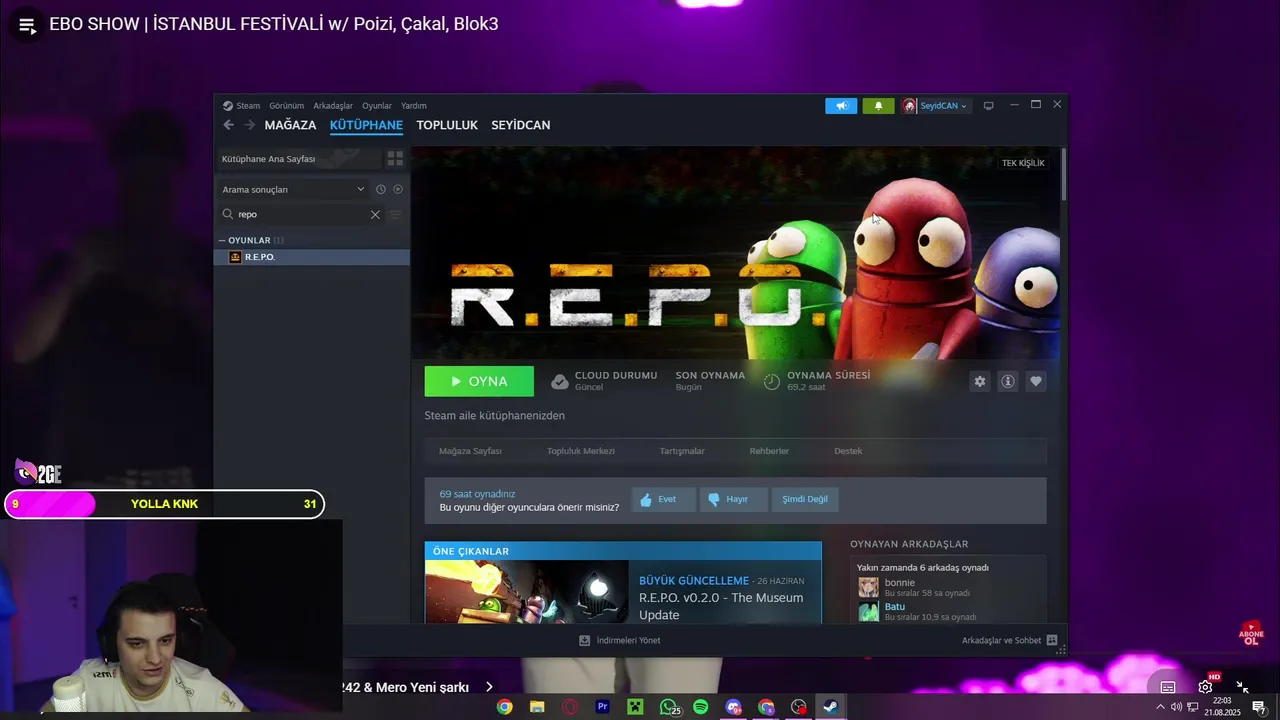Open WhatsApp from the taskbar
Image resolution: width=1280 pixels, height=720 pixels.
pos(668,707)
